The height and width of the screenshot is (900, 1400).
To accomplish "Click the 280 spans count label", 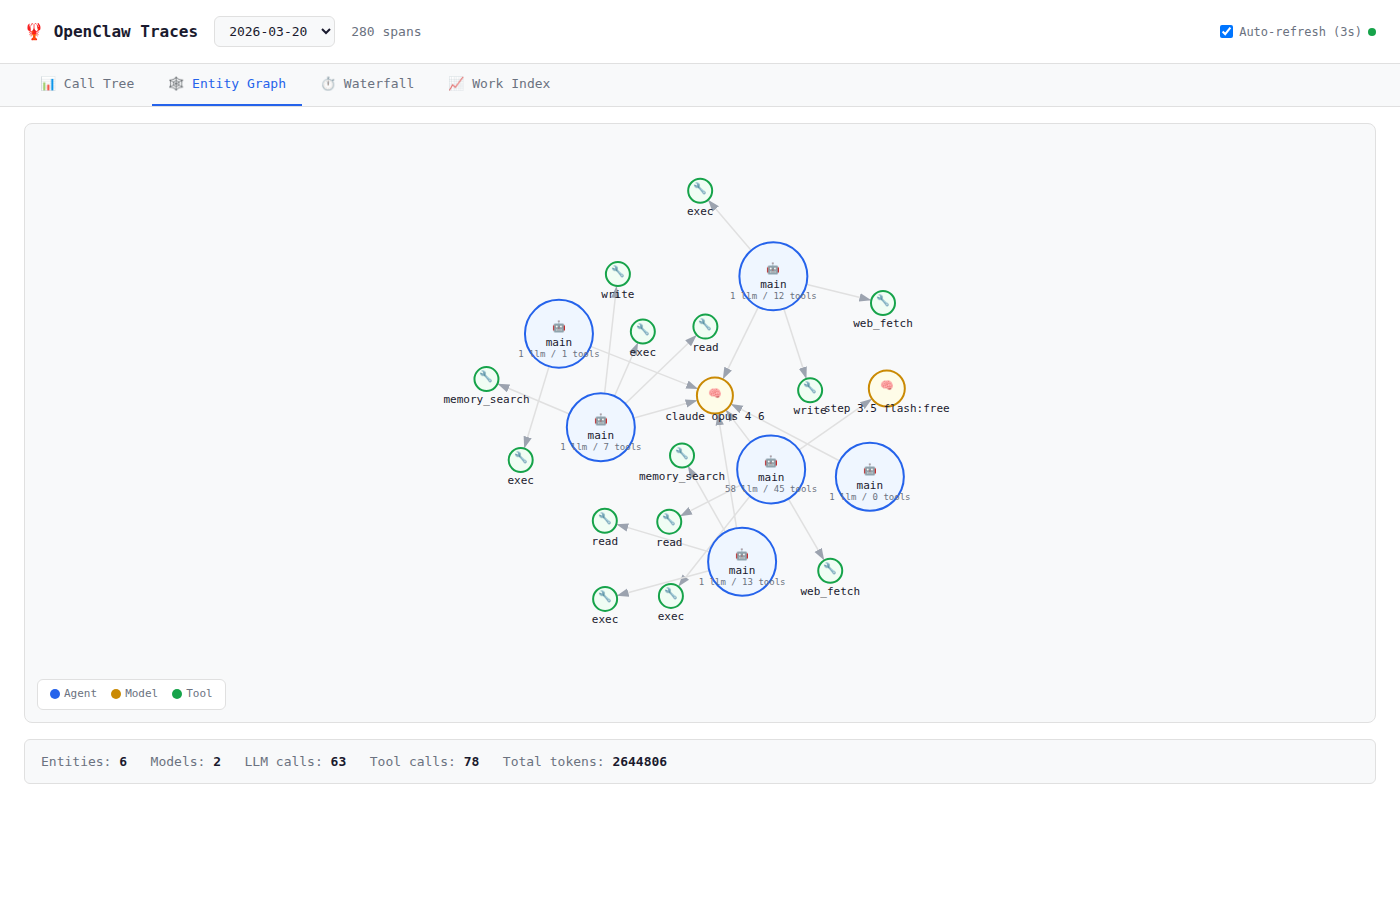I will 386,31.
